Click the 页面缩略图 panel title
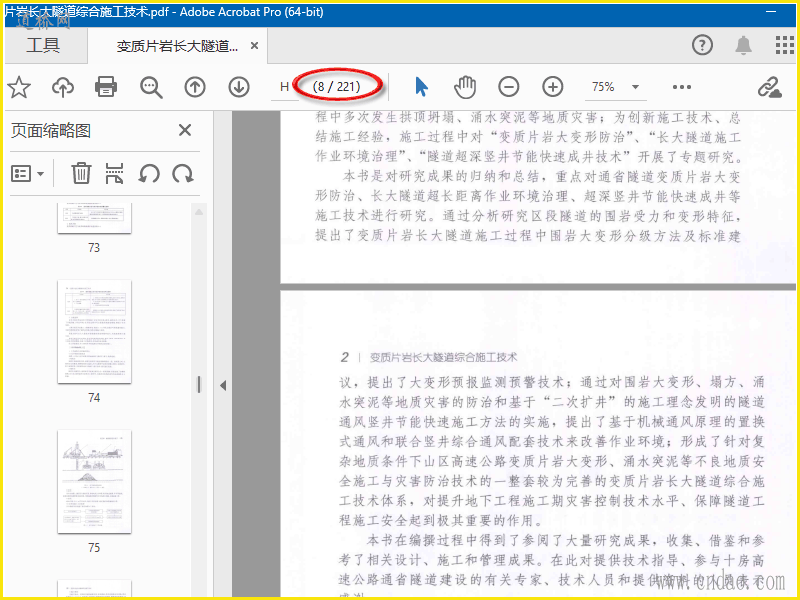 pos(51,131)
